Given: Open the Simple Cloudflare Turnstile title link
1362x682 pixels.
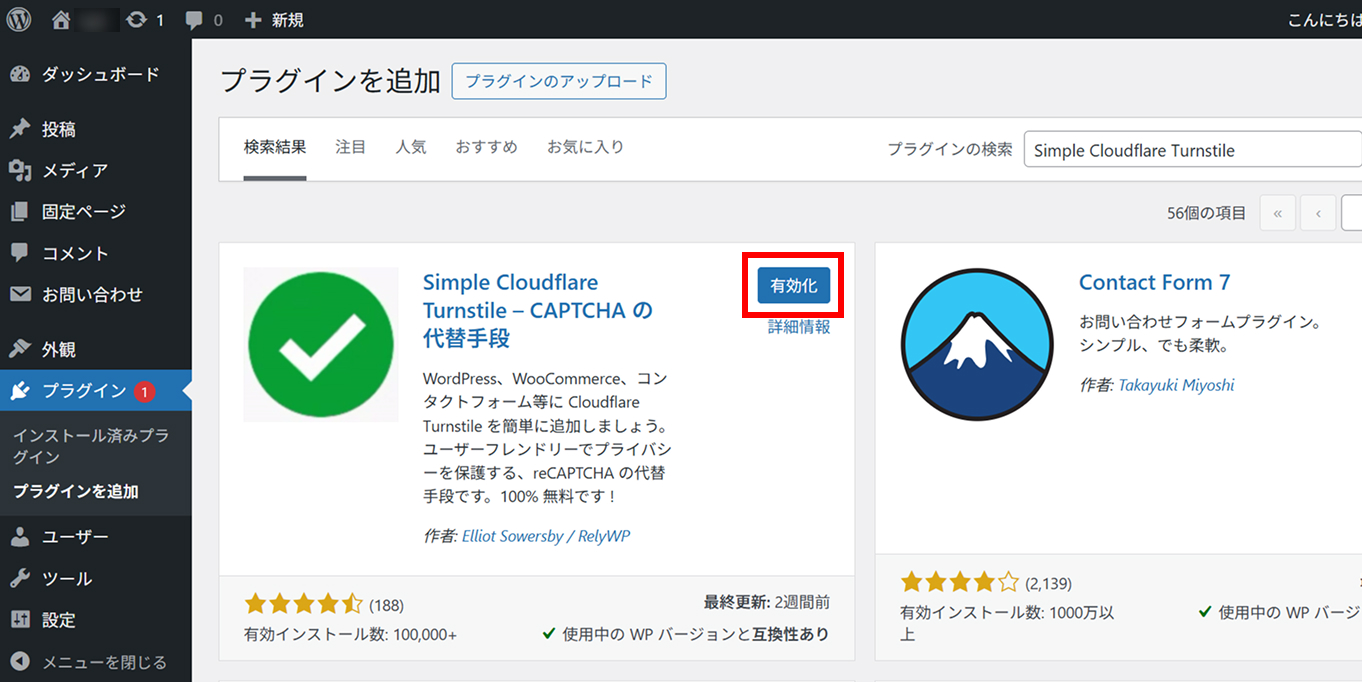Looking at the screenshot, I should pos(538,310).
